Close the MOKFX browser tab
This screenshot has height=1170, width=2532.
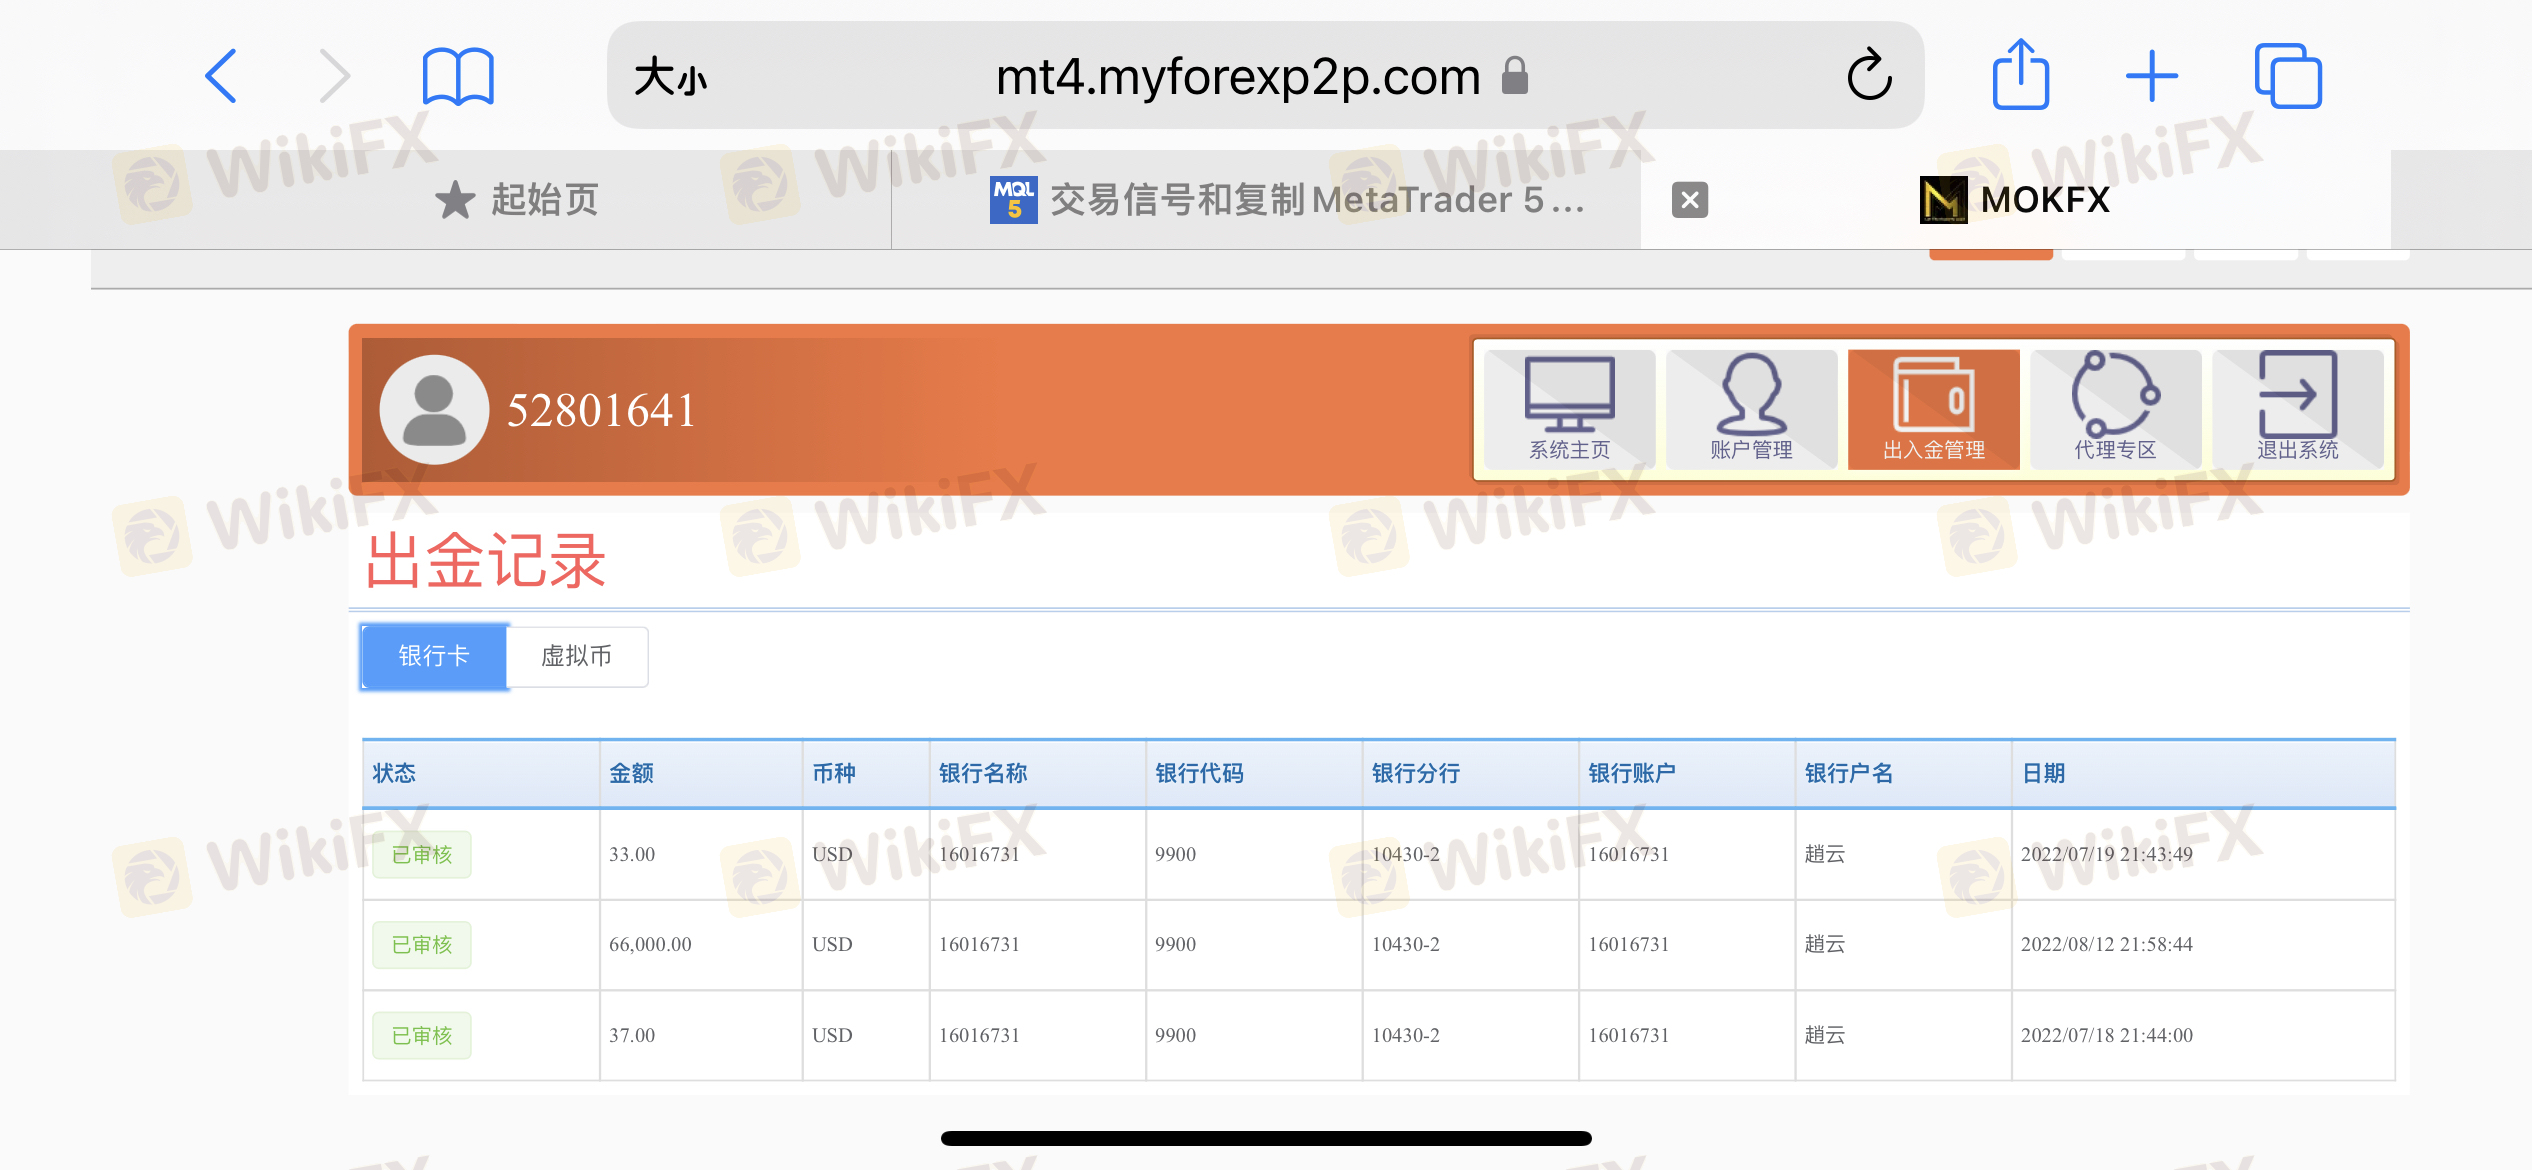tap(1690, 200)
